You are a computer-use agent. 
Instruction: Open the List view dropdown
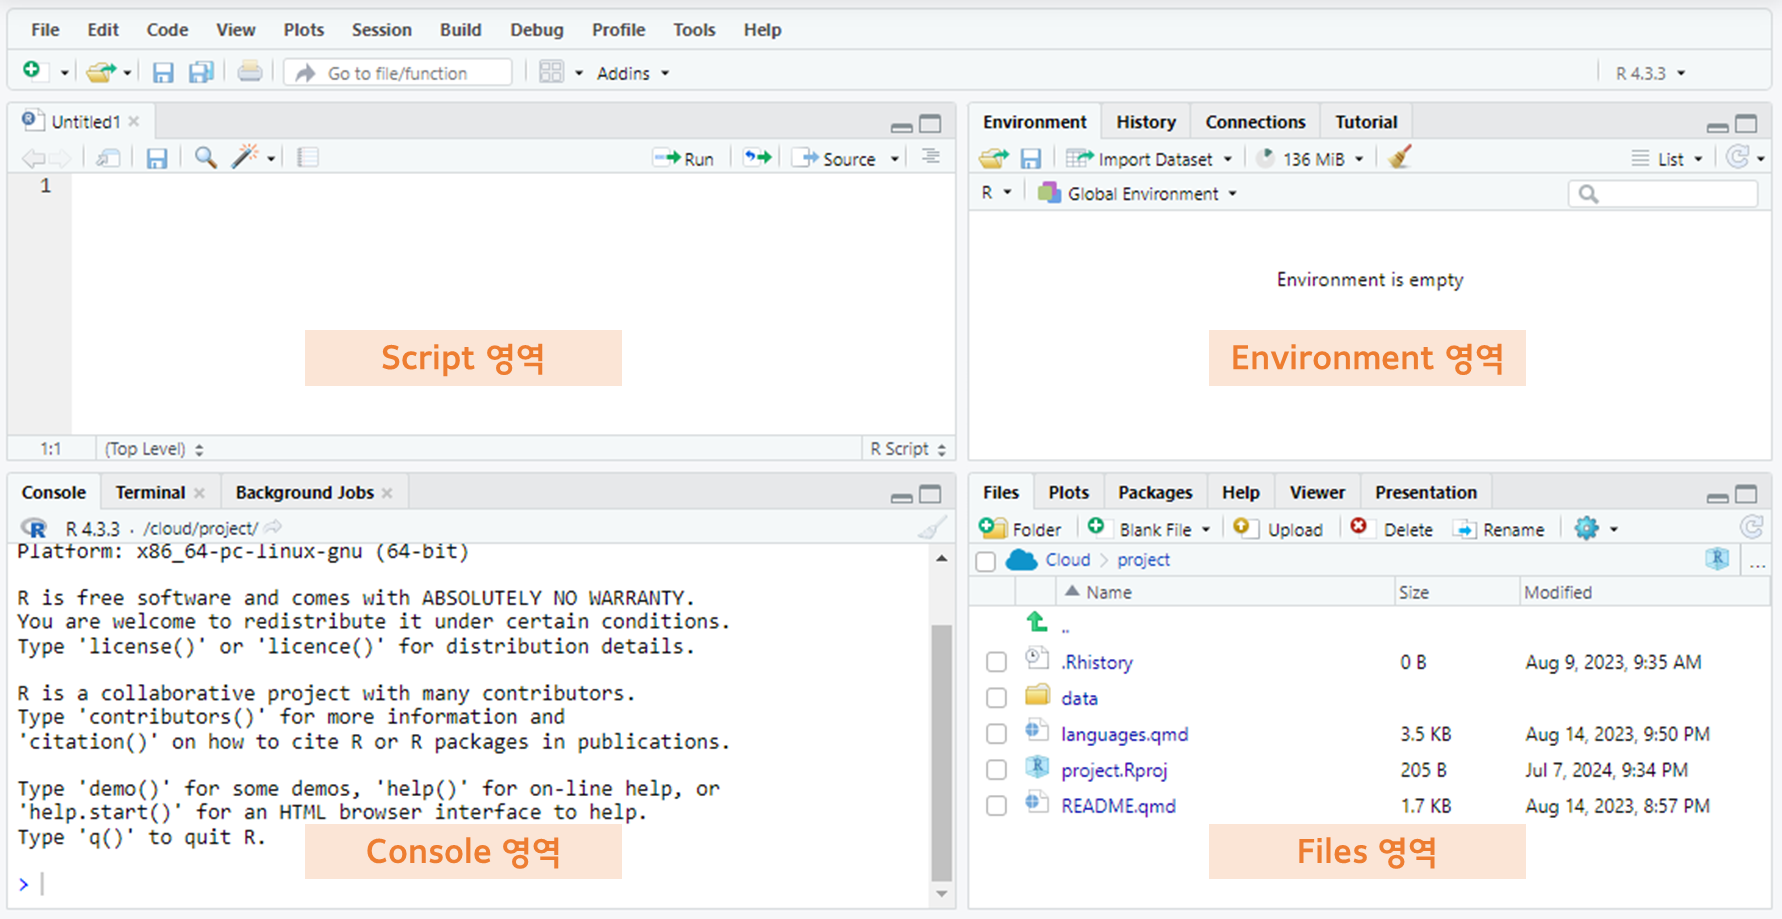(x=1667, y=159)
